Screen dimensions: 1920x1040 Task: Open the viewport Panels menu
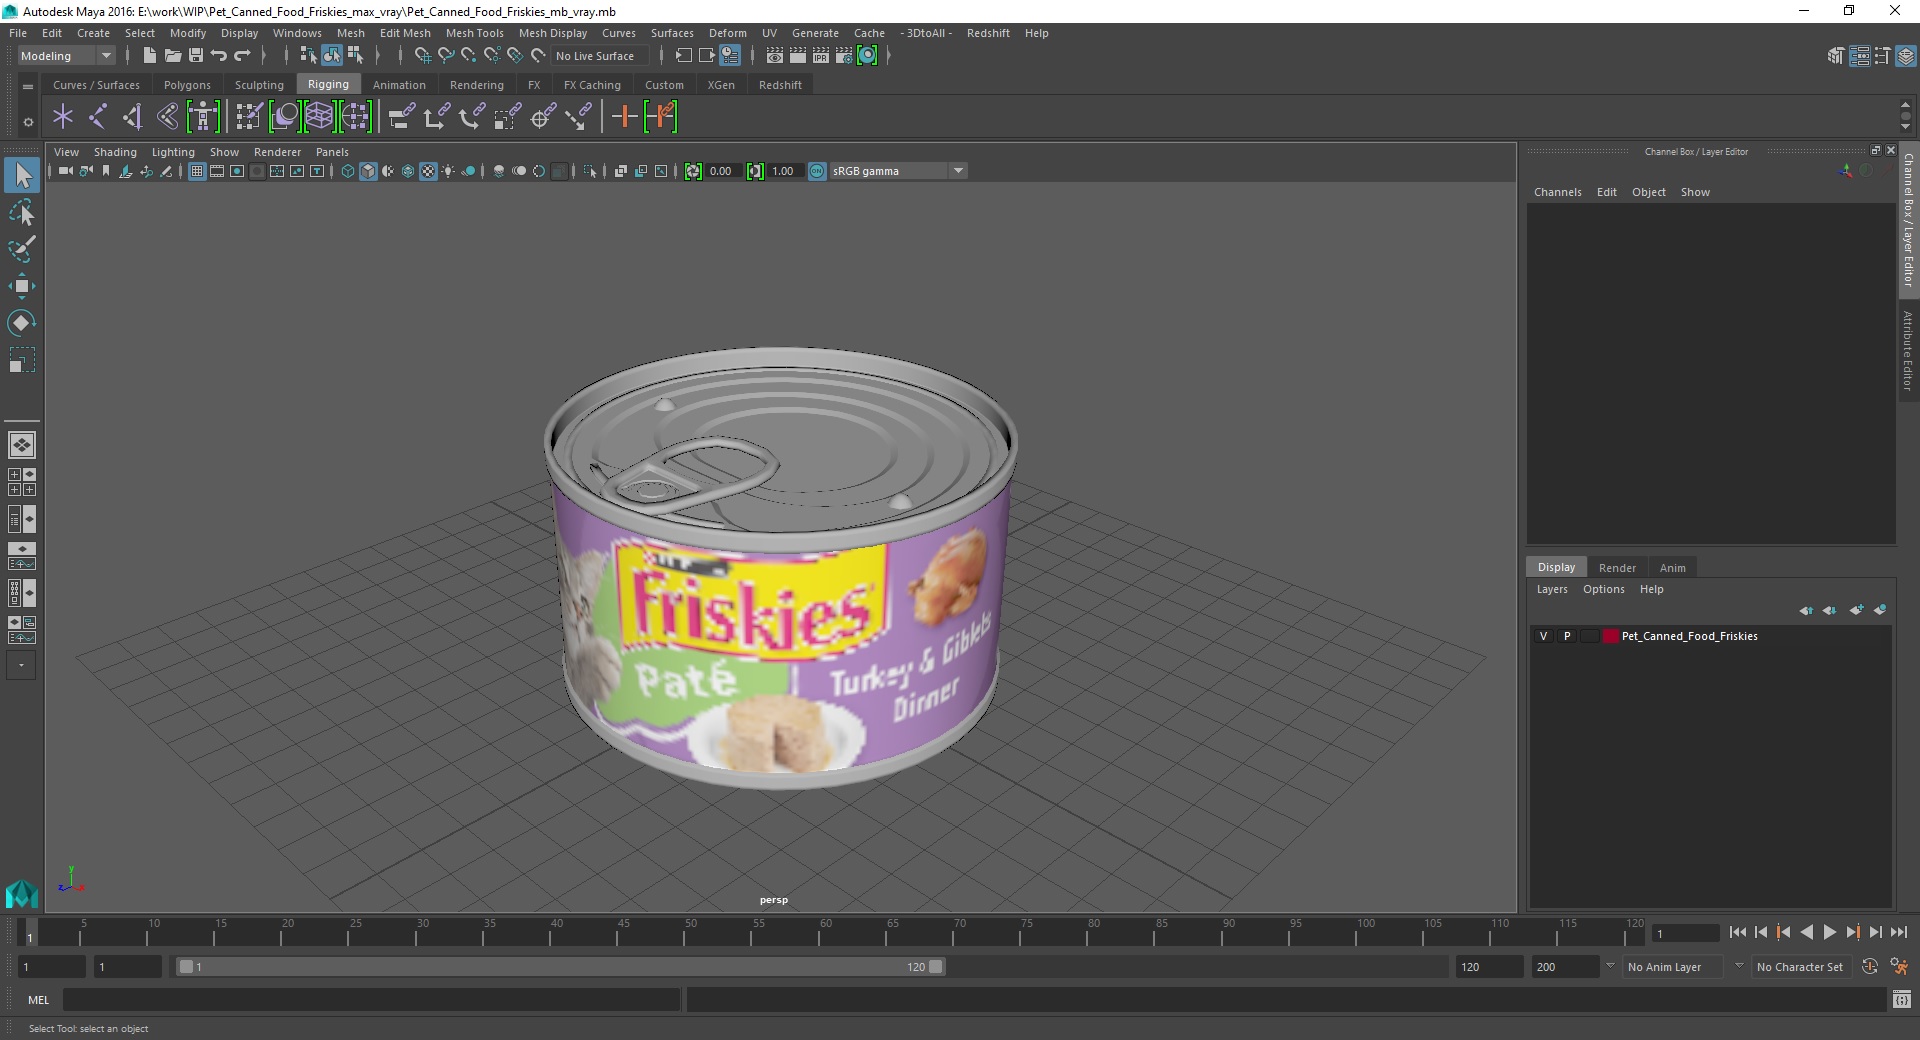pyautogui.click(x=332, y=152)
